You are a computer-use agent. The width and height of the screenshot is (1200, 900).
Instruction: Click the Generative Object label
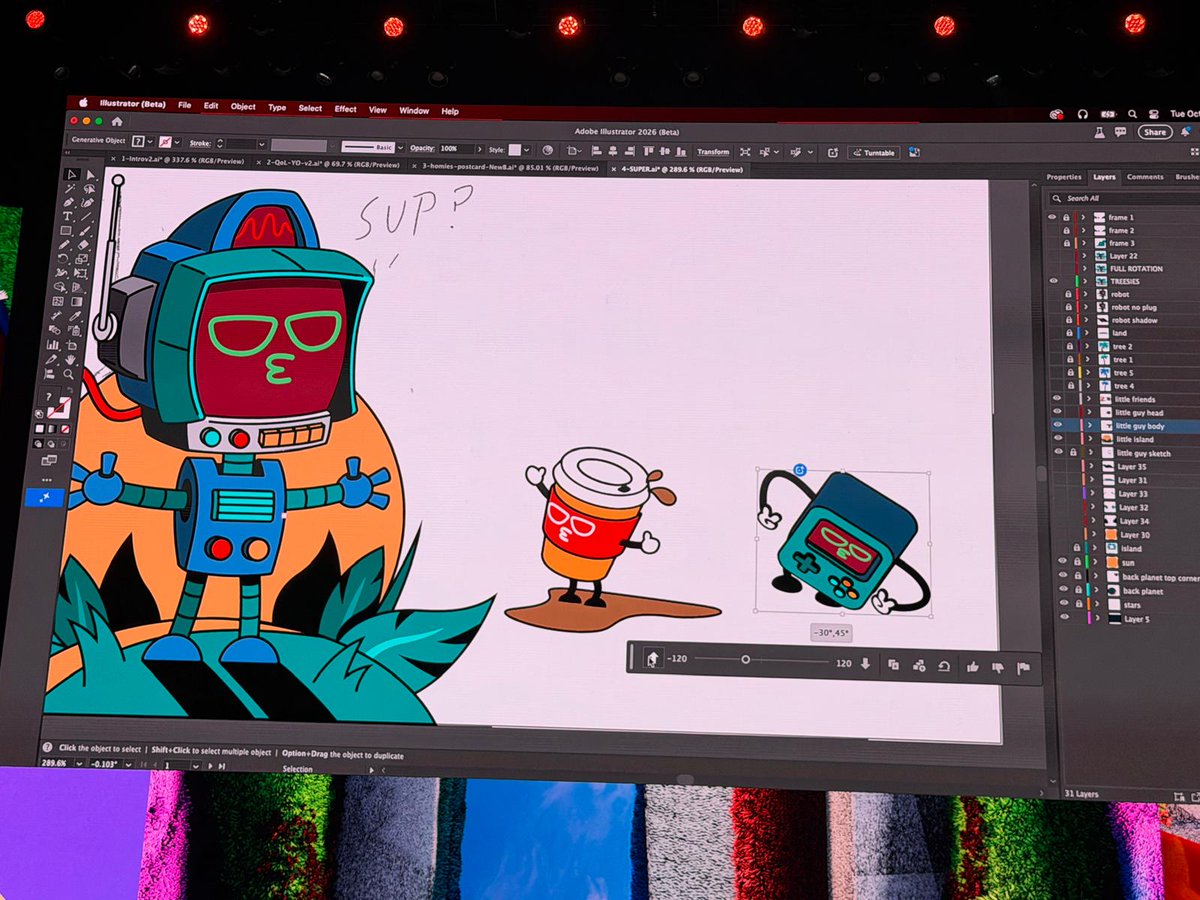[x=98, y=140]
